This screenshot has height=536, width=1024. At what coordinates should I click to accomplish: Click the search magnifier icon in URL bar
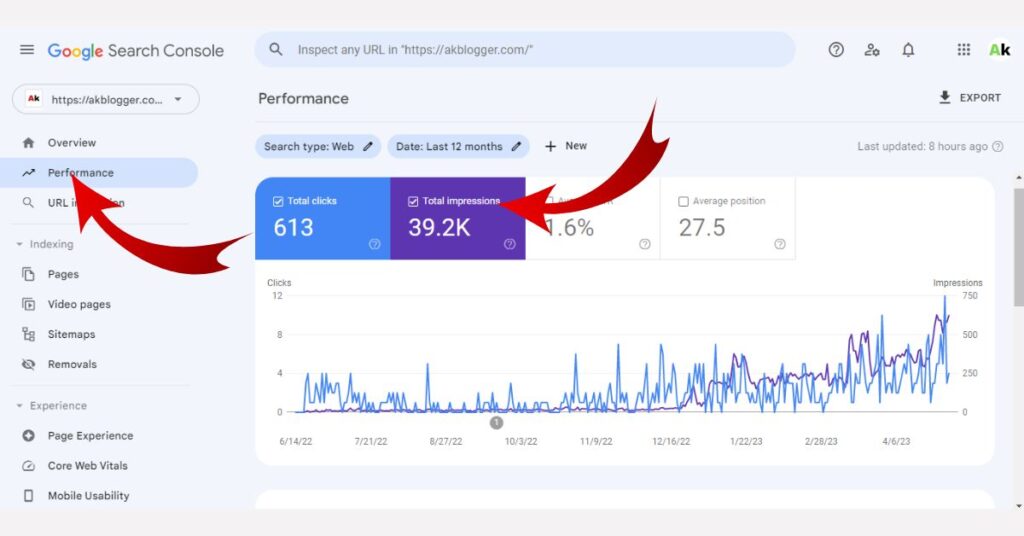(276, 50)
